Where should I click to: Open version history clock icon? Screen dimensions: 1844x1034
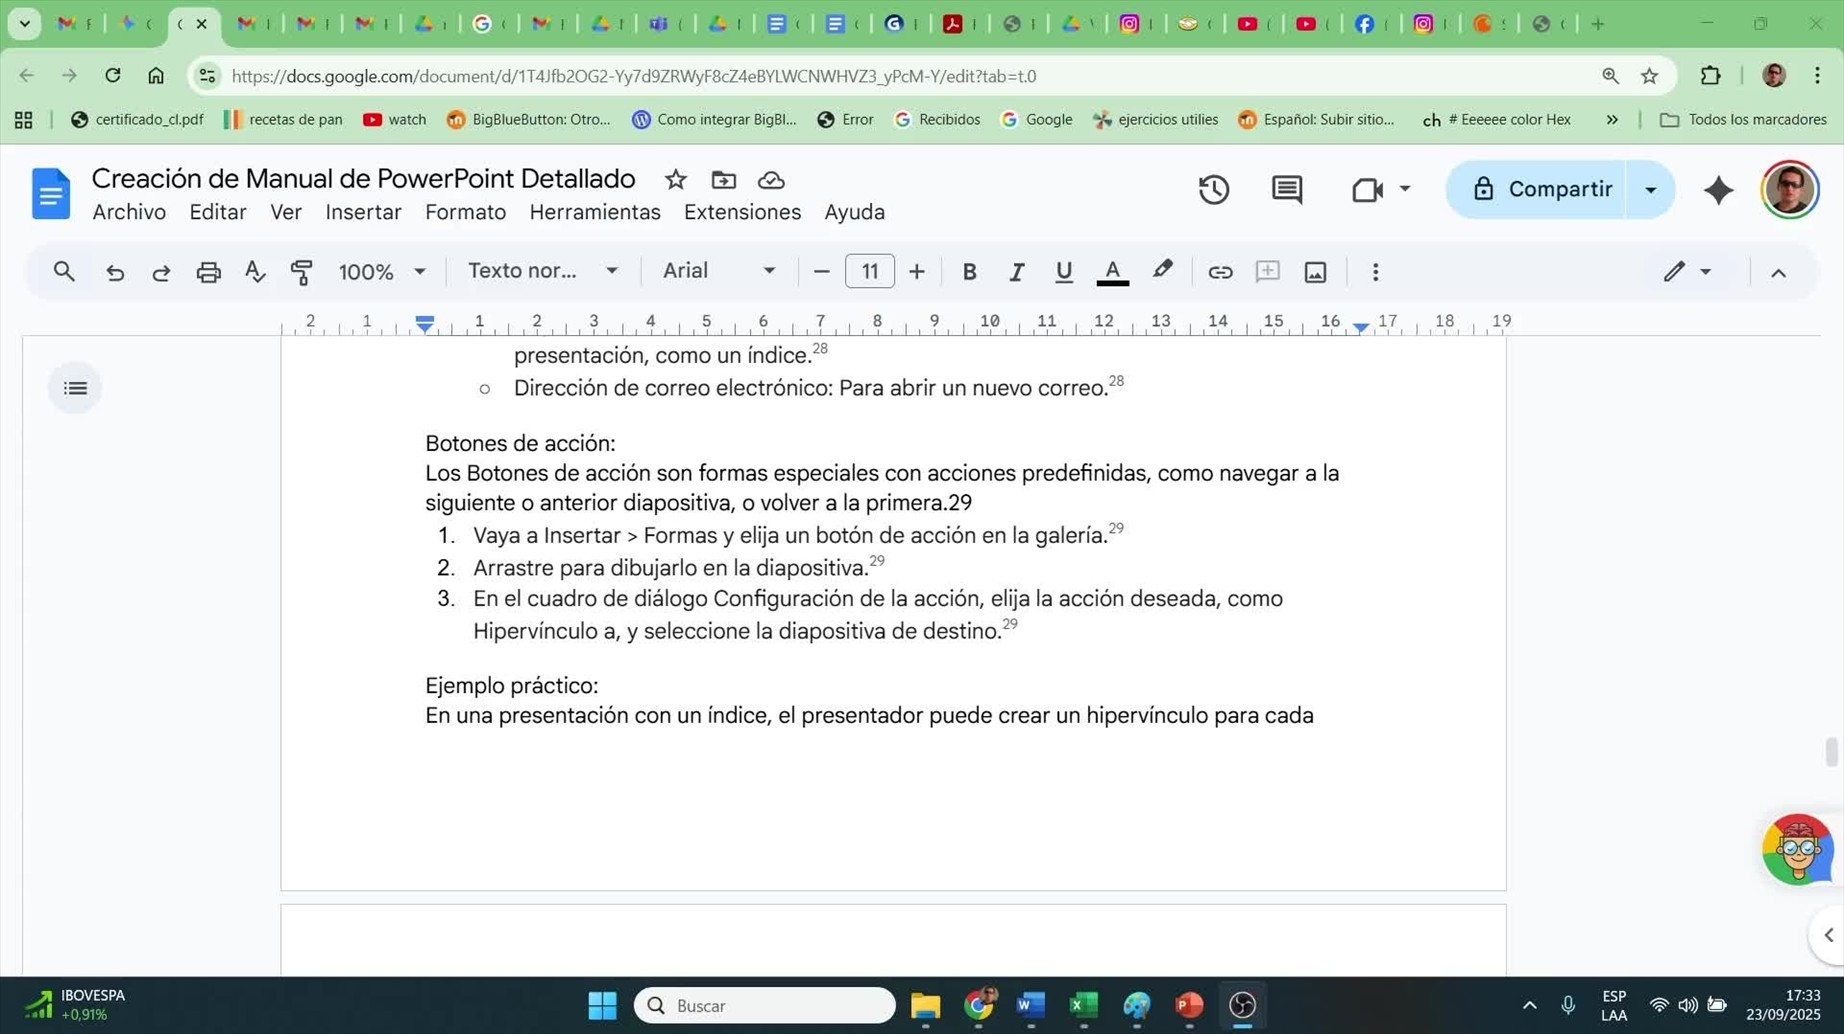point(1213,190)
